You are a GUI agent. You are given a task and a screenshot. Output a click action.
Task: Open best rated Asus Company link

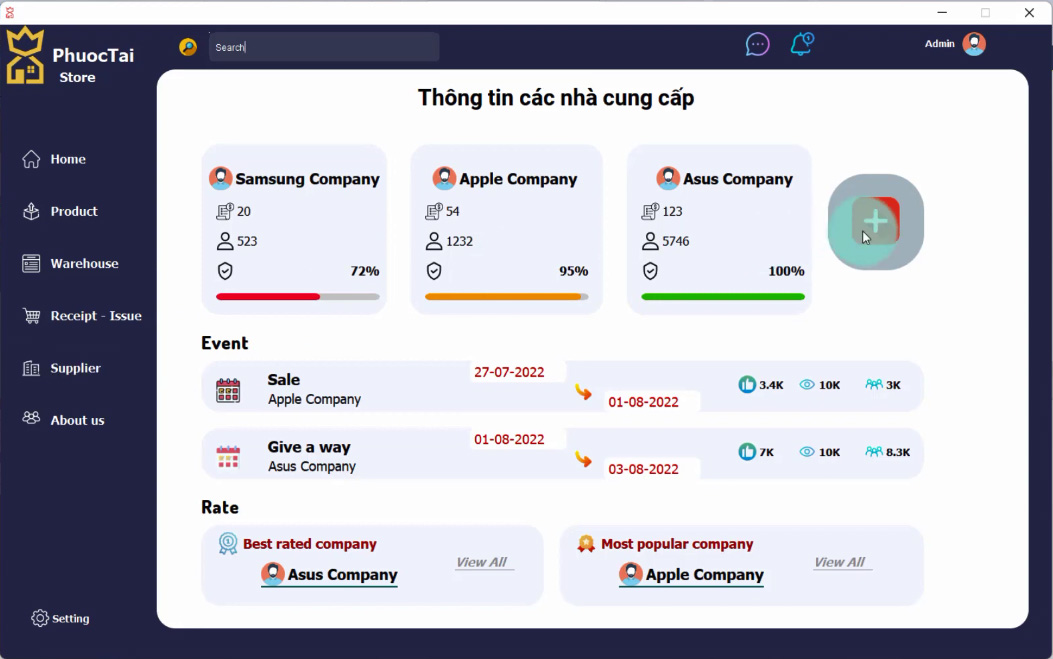(329, 574)
